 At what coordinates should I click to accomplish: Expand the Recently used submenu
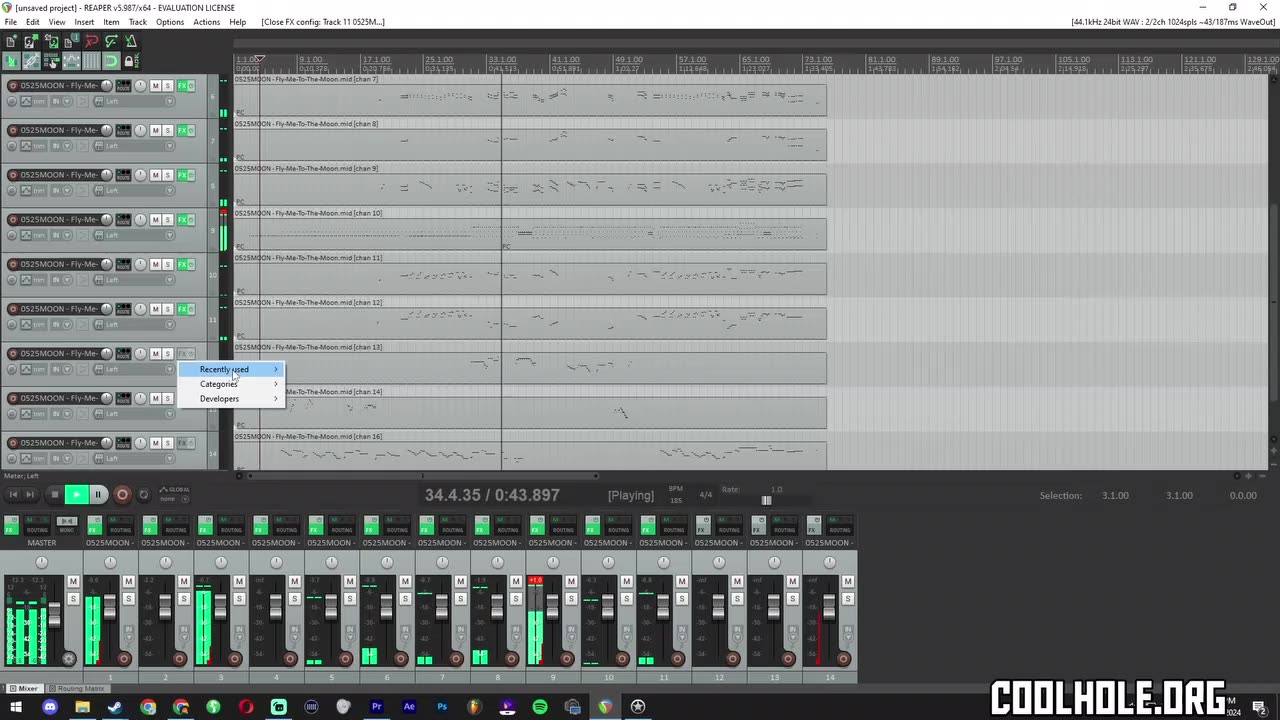pyautogui.click(x=231, y=369)
